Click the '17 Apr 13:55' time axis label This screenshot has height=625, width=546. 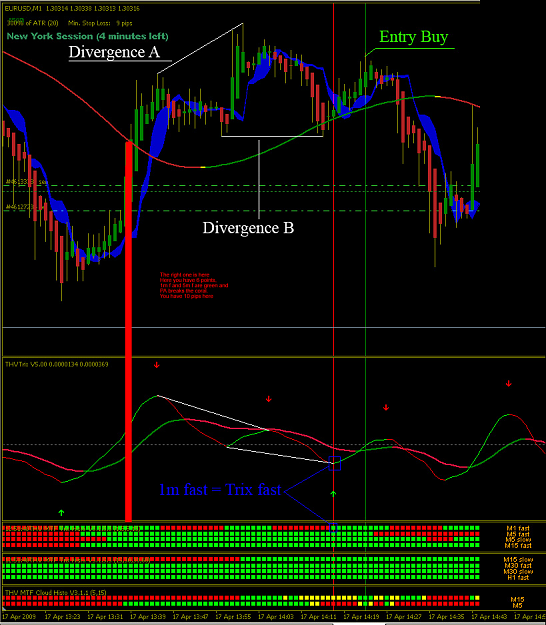(234, 616)
